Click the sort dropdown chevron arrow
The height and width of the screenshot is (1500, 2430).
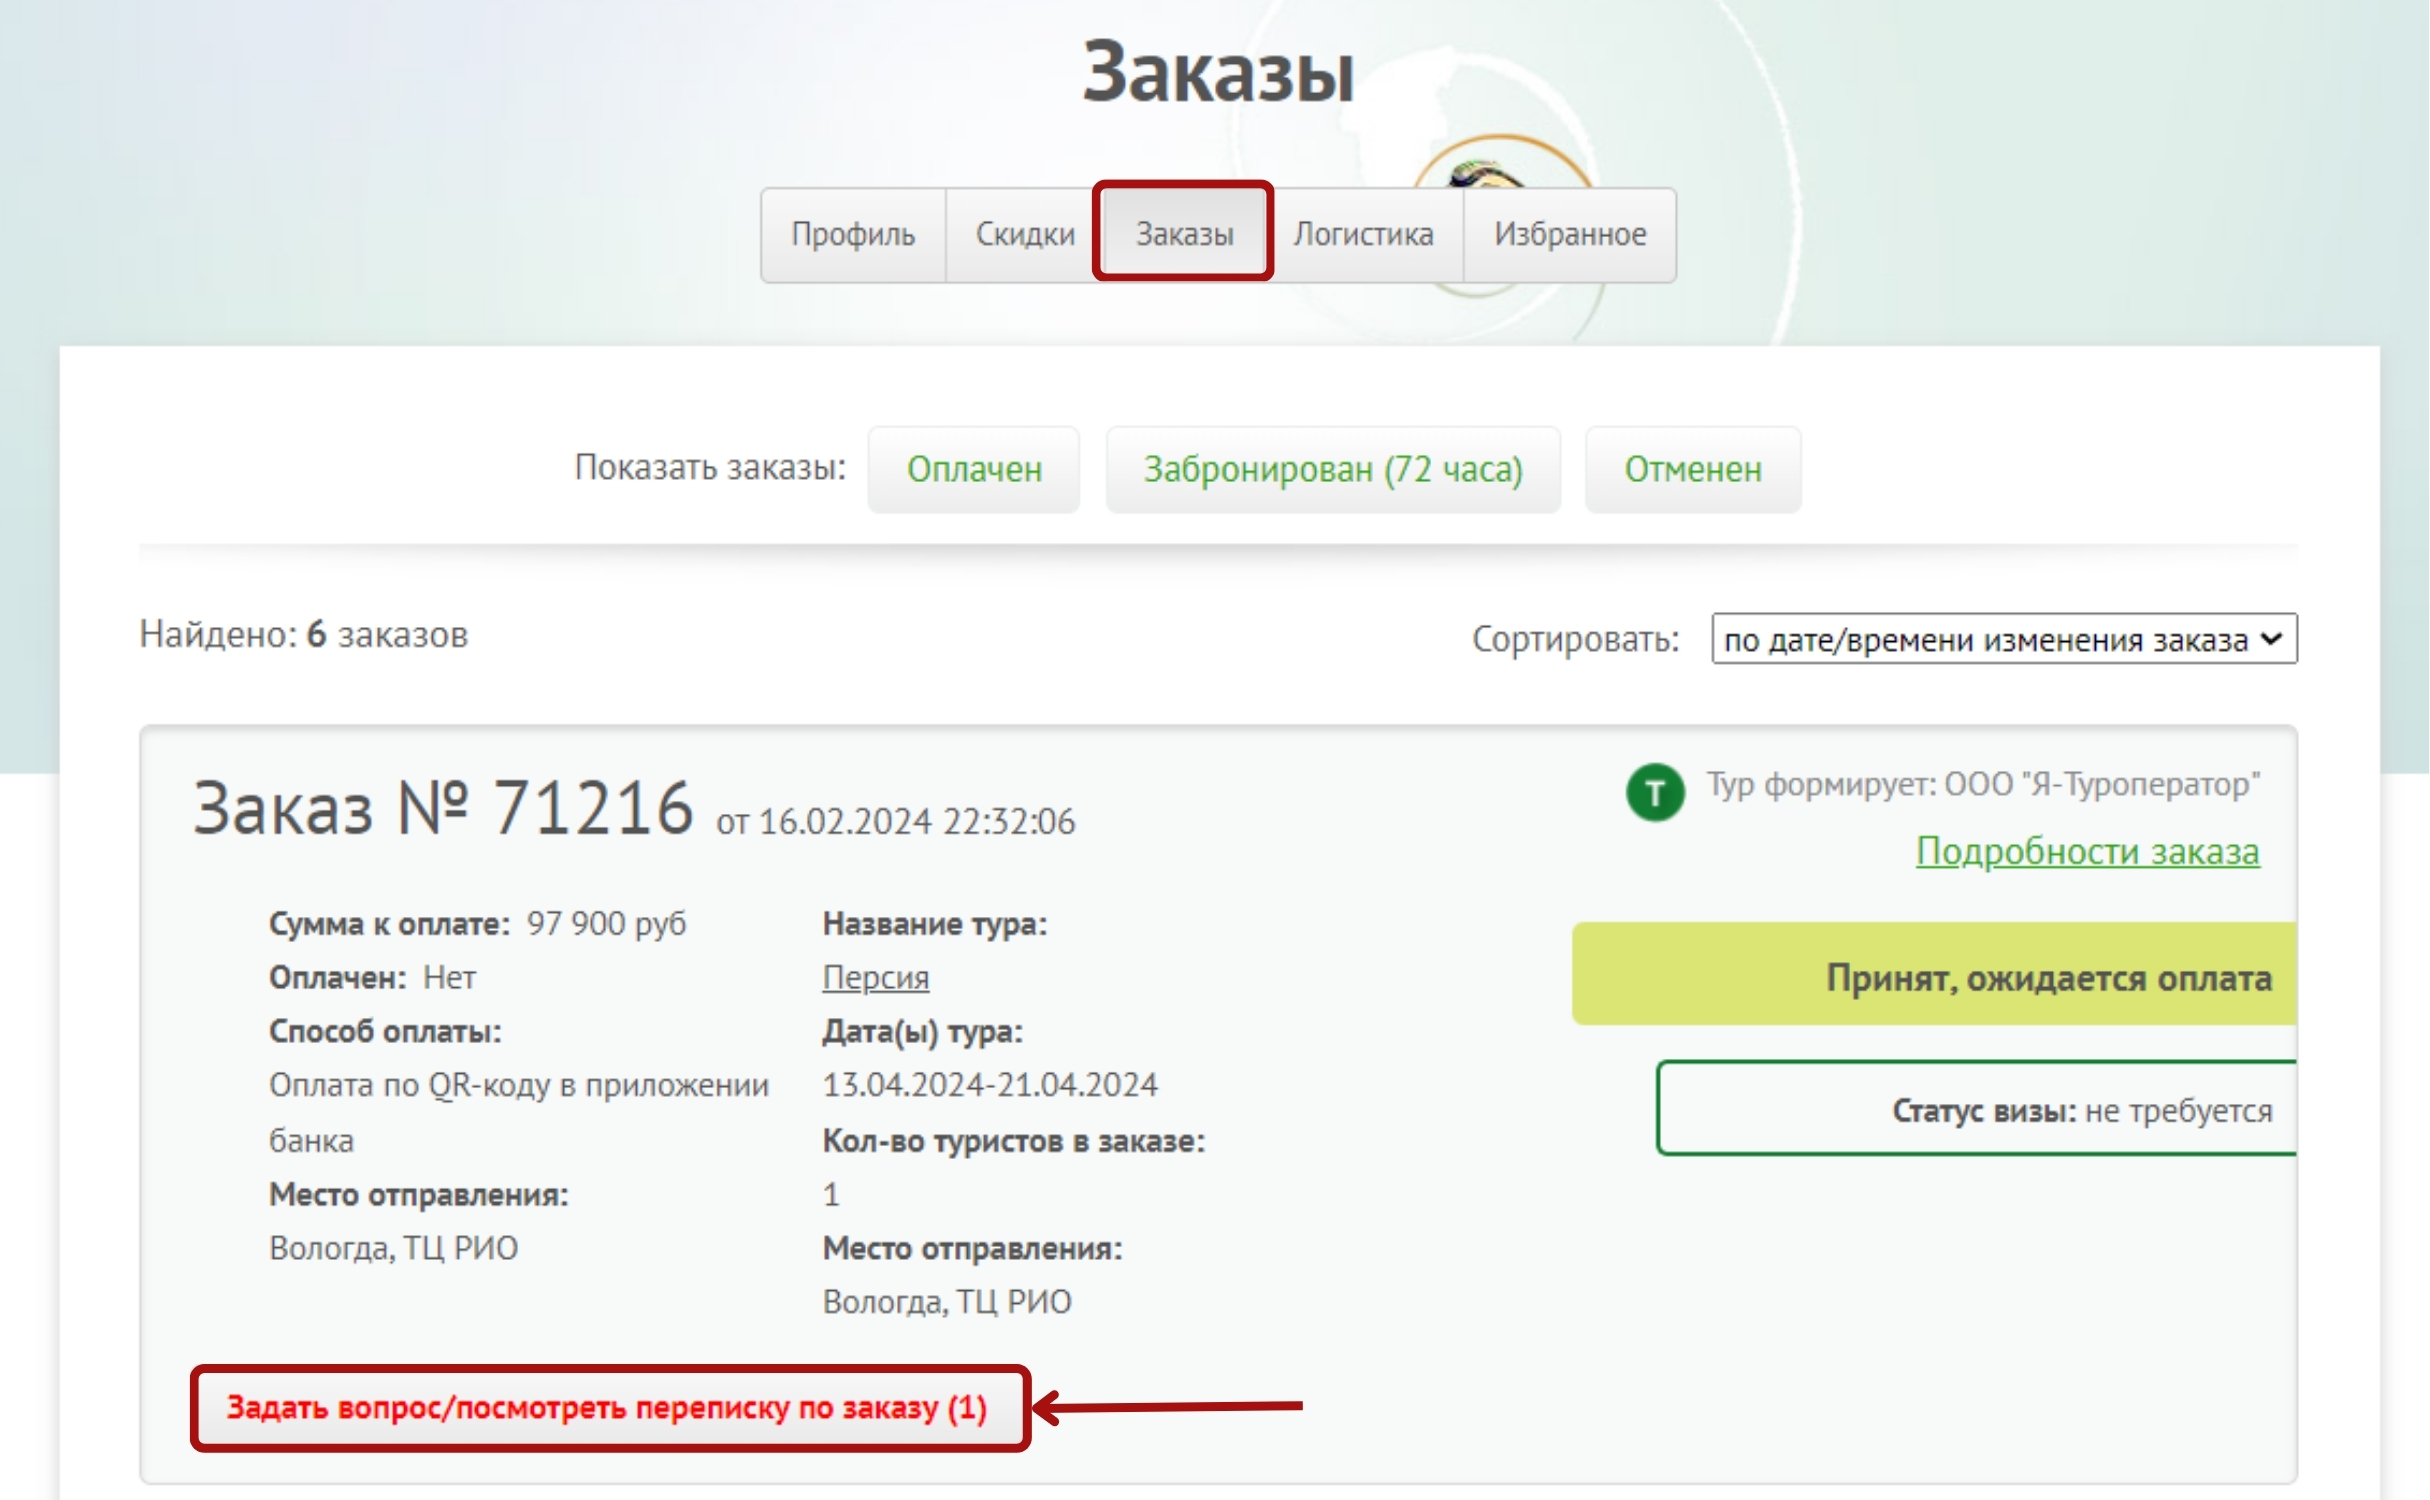point(2271,638)
